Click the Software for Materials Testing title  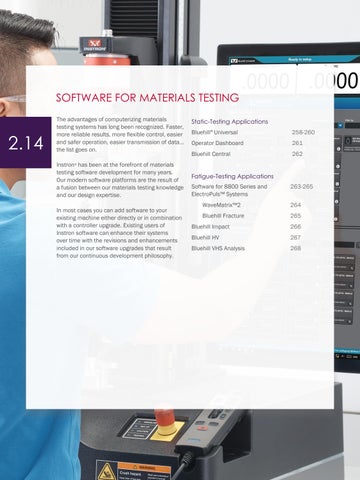coord(147,98)
